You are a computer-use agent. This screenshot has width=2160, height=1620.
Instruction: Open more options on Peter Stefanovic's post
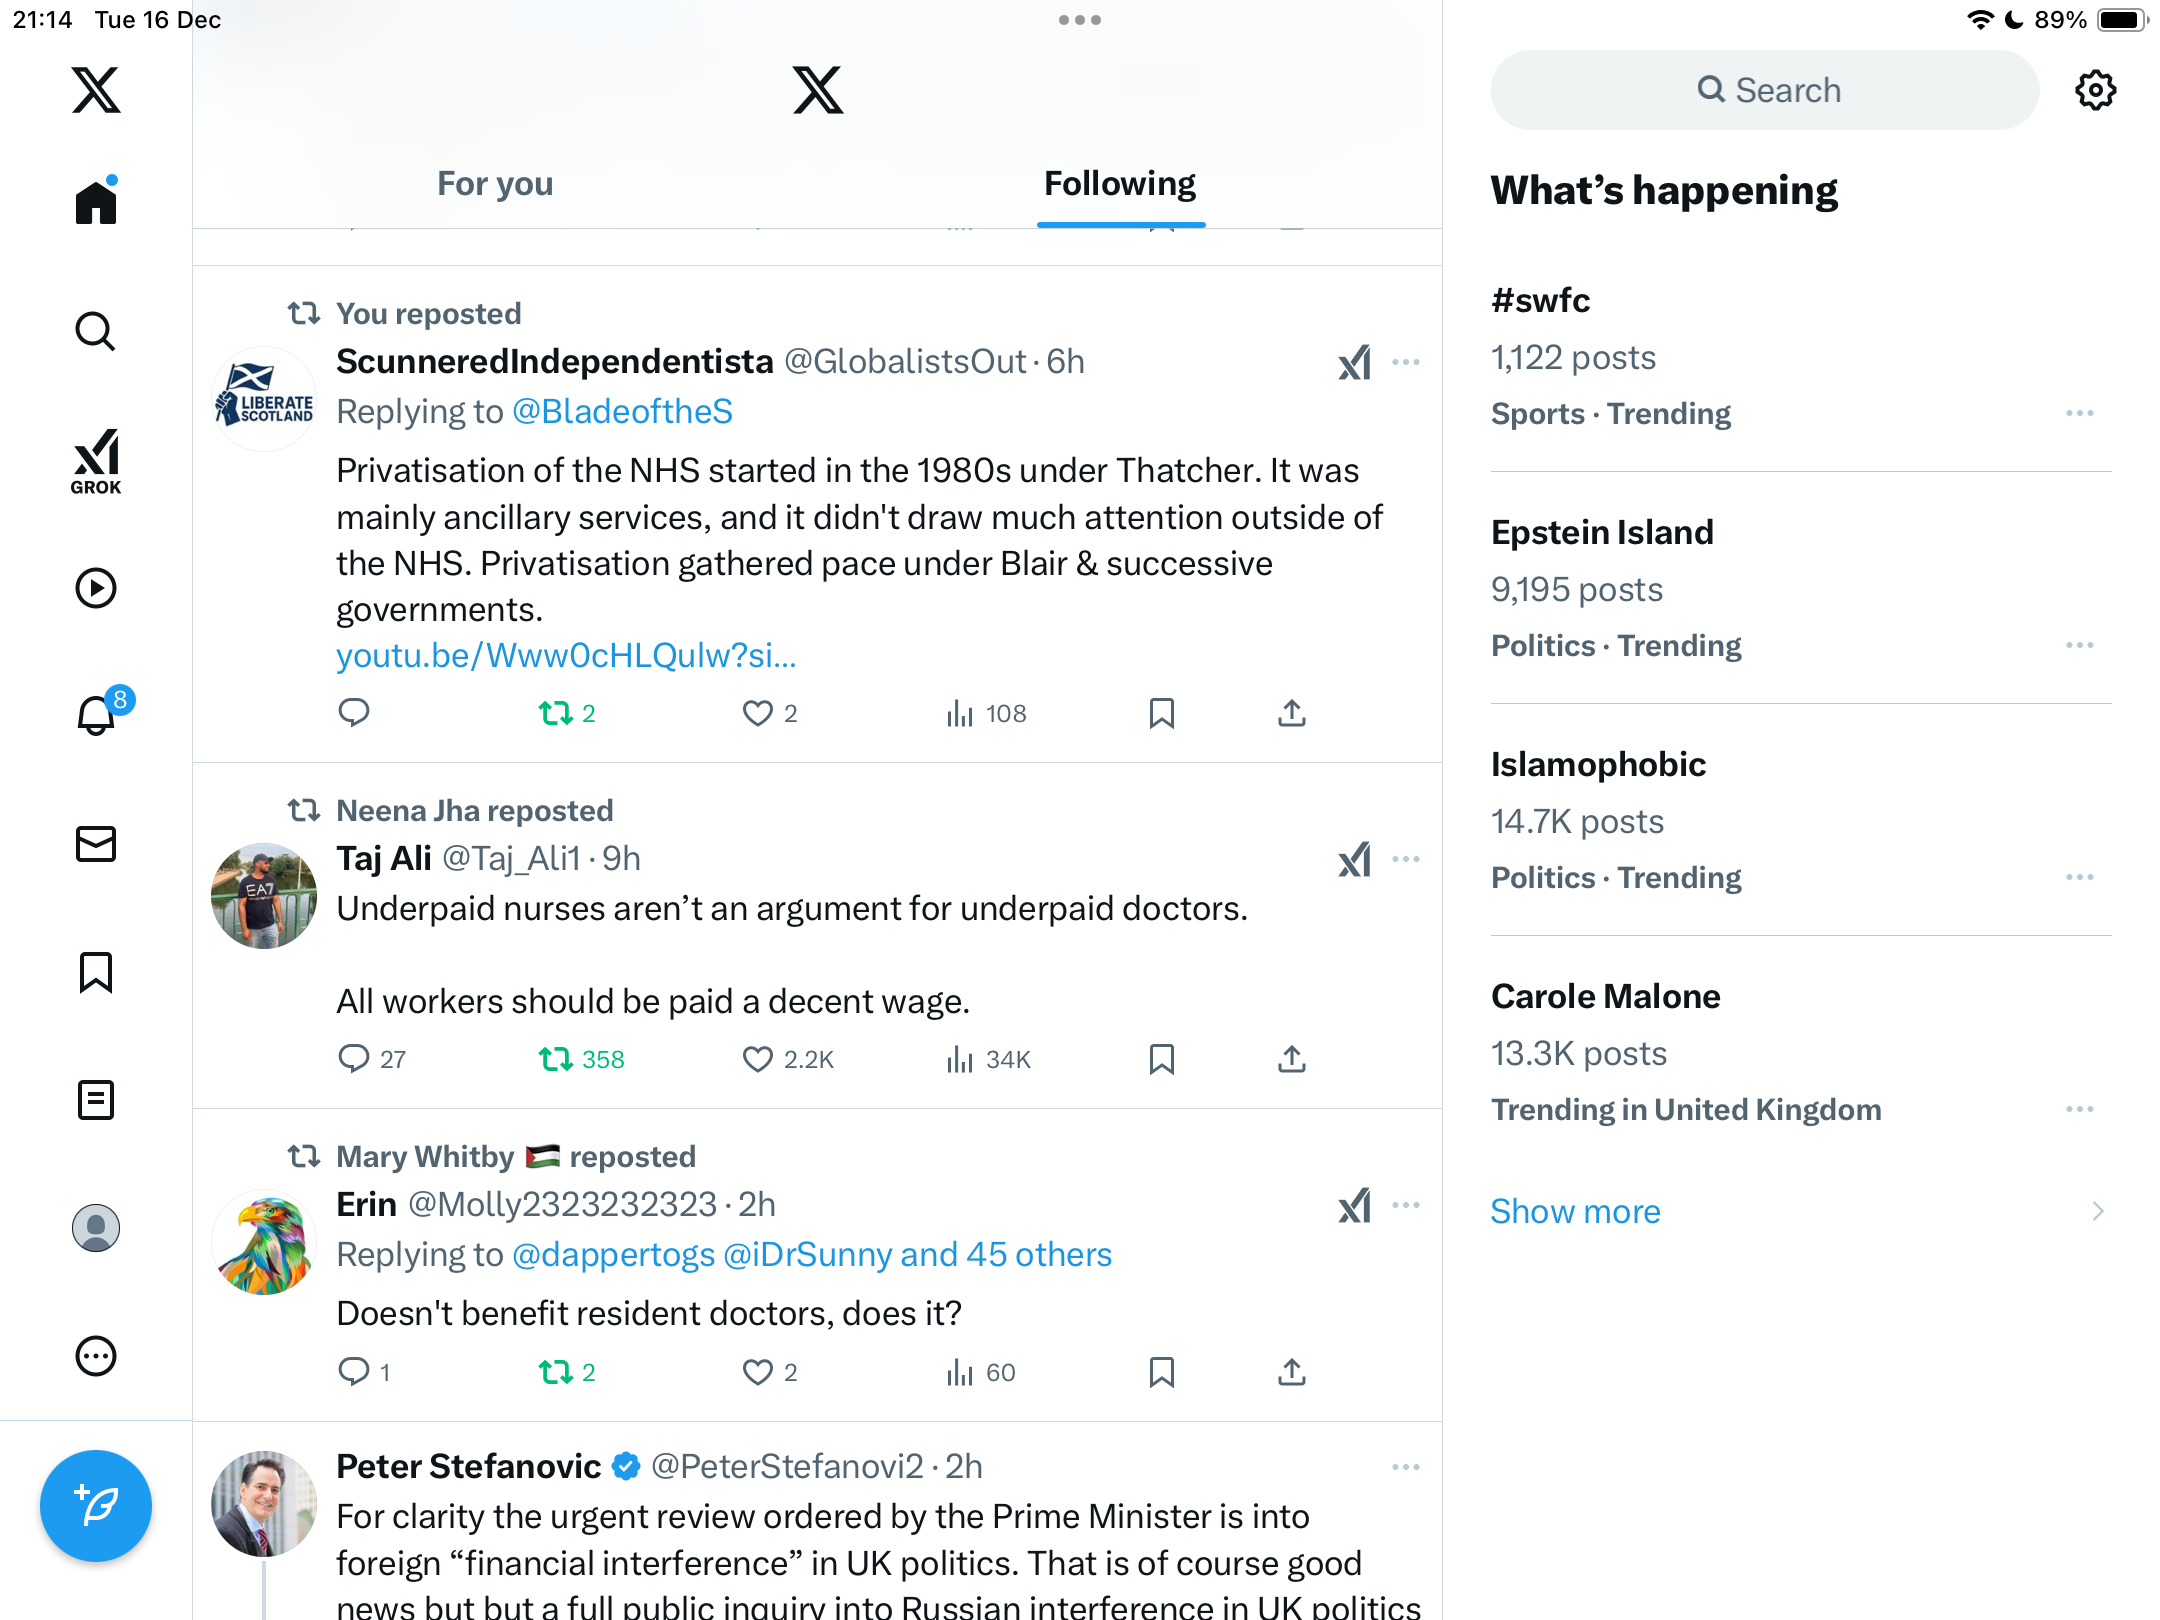(x=1405, y=1467)
